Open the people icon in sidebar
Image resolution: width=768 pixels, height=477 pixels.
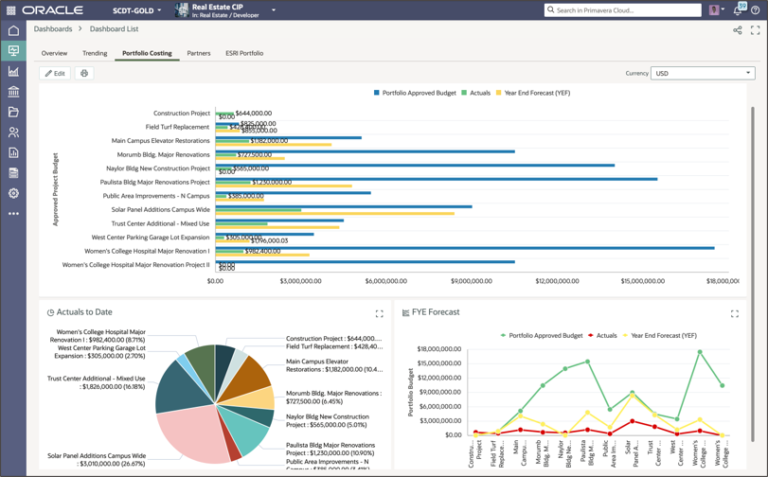[x=13, y=132]
